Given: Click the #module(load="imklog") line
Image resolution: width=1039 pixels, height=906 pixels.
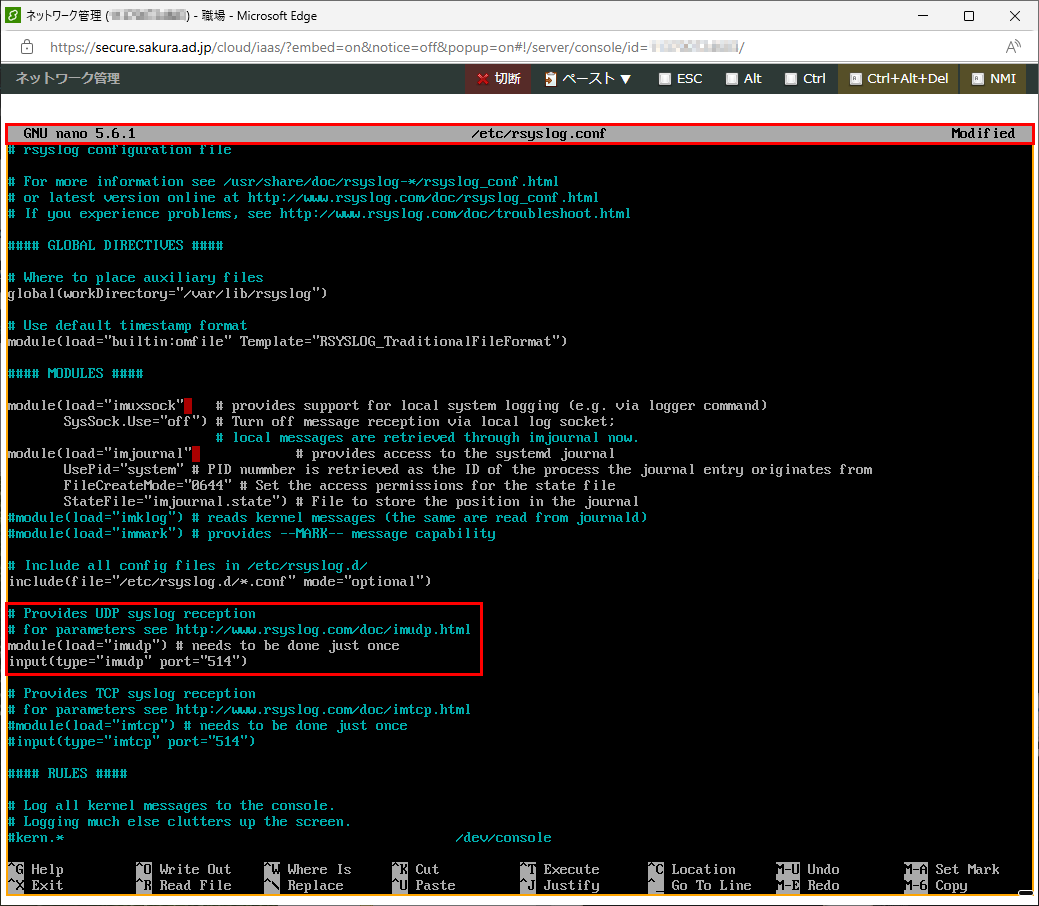Looking at the screenshot, I should 327,518.
